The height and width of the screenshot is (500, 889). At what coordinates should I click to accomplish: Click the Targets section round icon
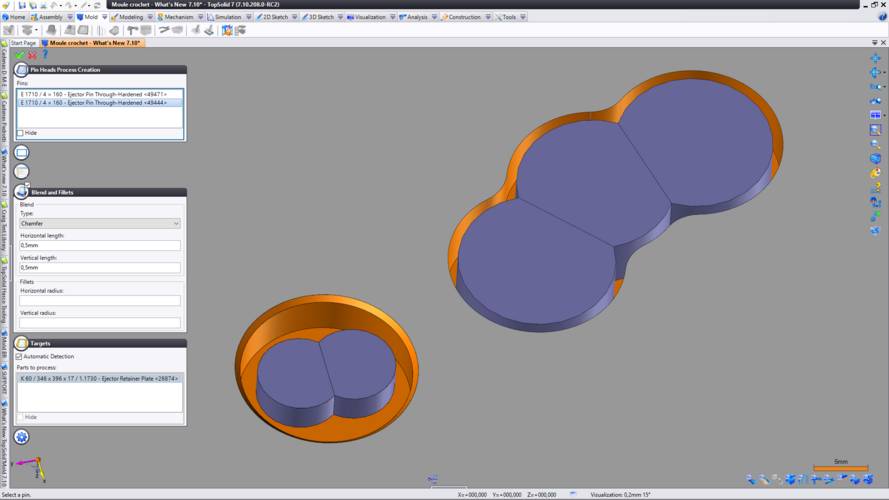(21, 343)
